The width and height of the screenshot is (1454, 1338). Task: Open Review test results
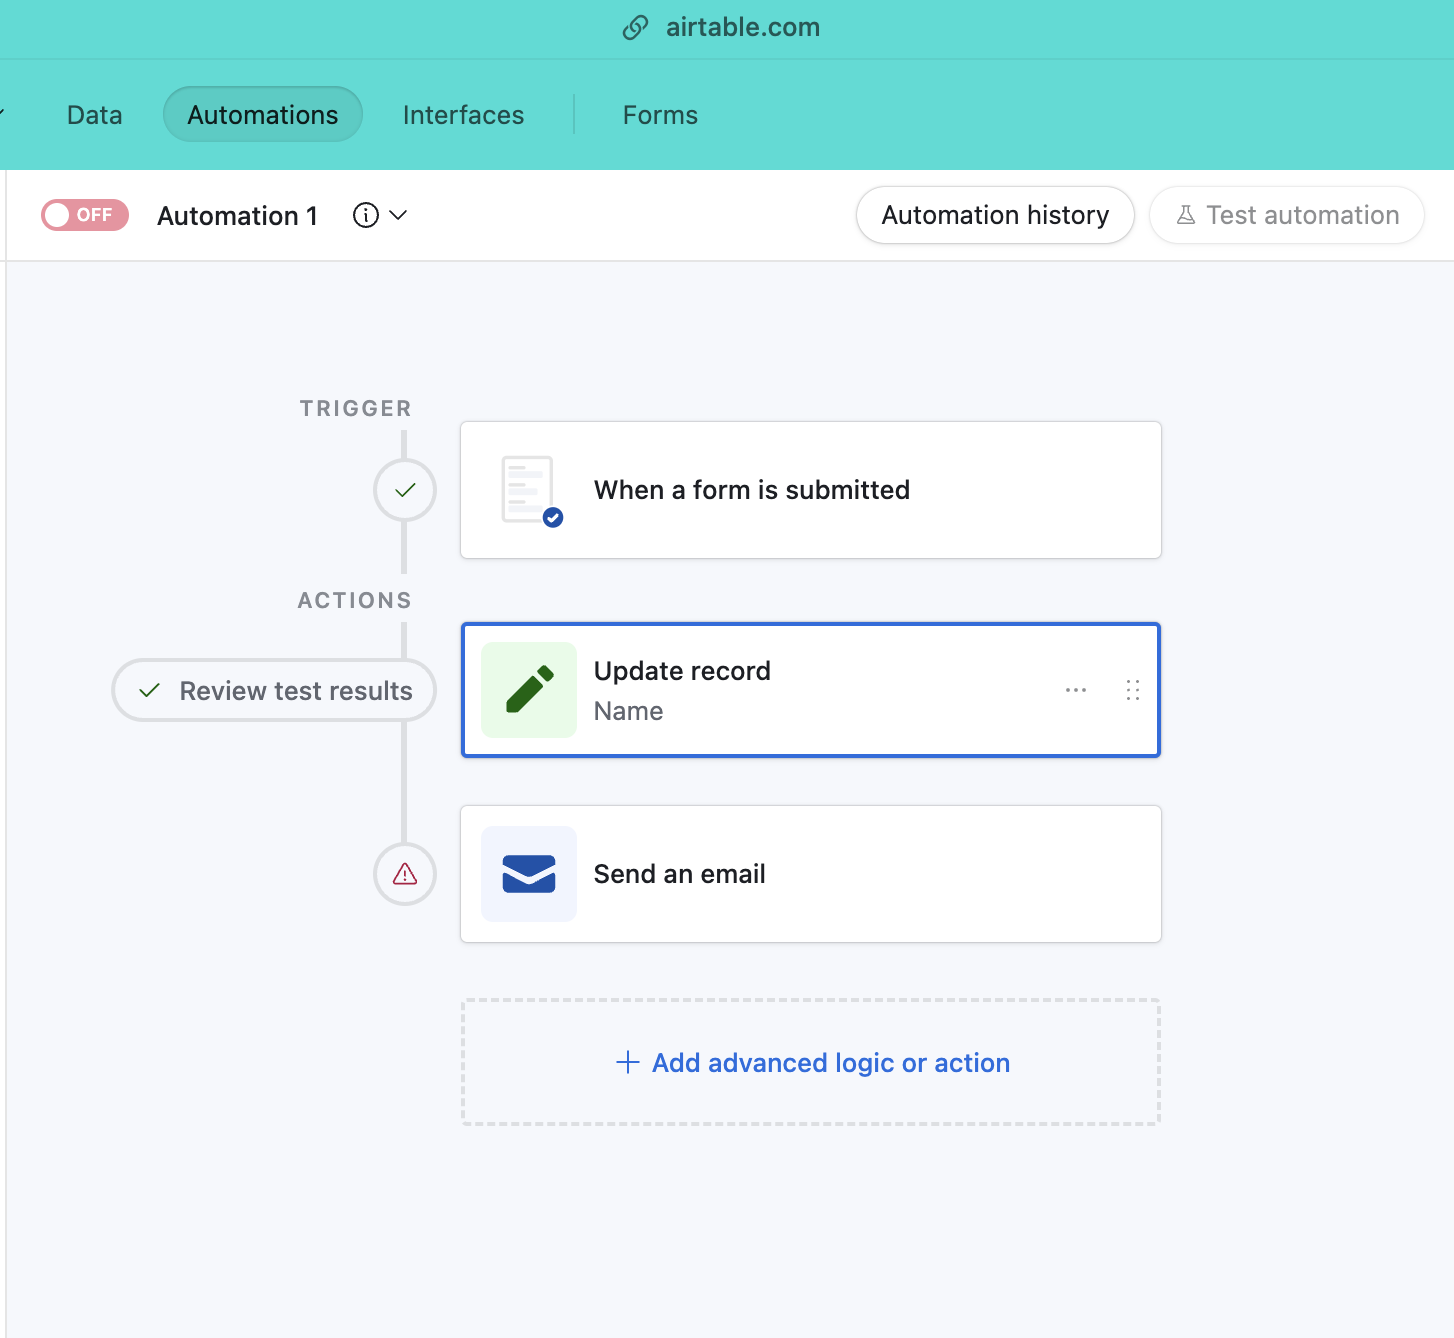[274, 690]
